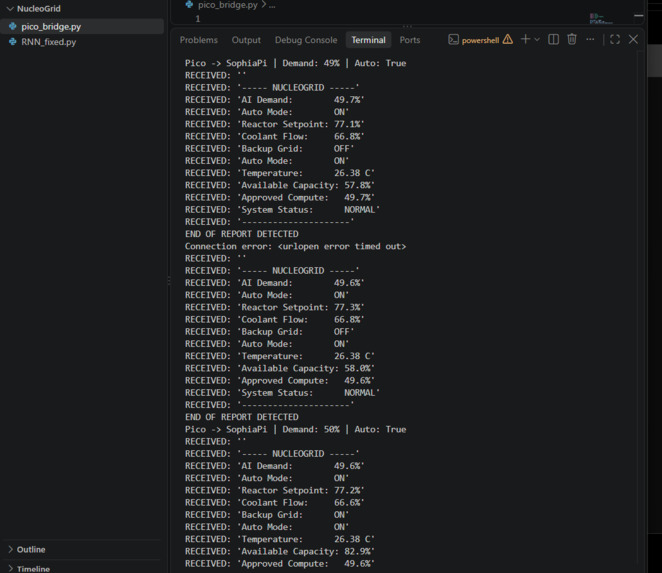Open the new terminal launch profile dropdown

tap(537, 40)
